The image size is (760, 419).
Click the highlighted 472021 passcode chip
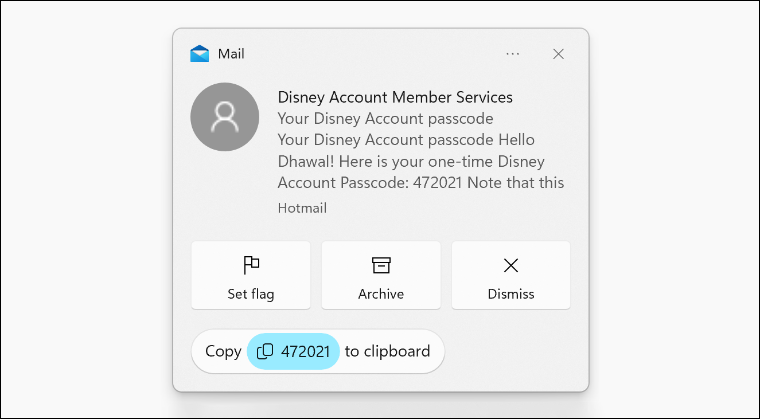click(x=293, y=352)
